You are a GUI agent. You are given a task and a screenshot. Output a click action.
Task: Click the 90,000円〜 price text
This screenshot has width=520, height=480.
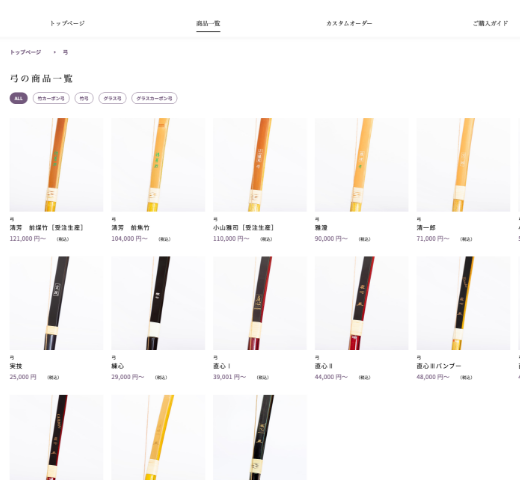[331, 239]
